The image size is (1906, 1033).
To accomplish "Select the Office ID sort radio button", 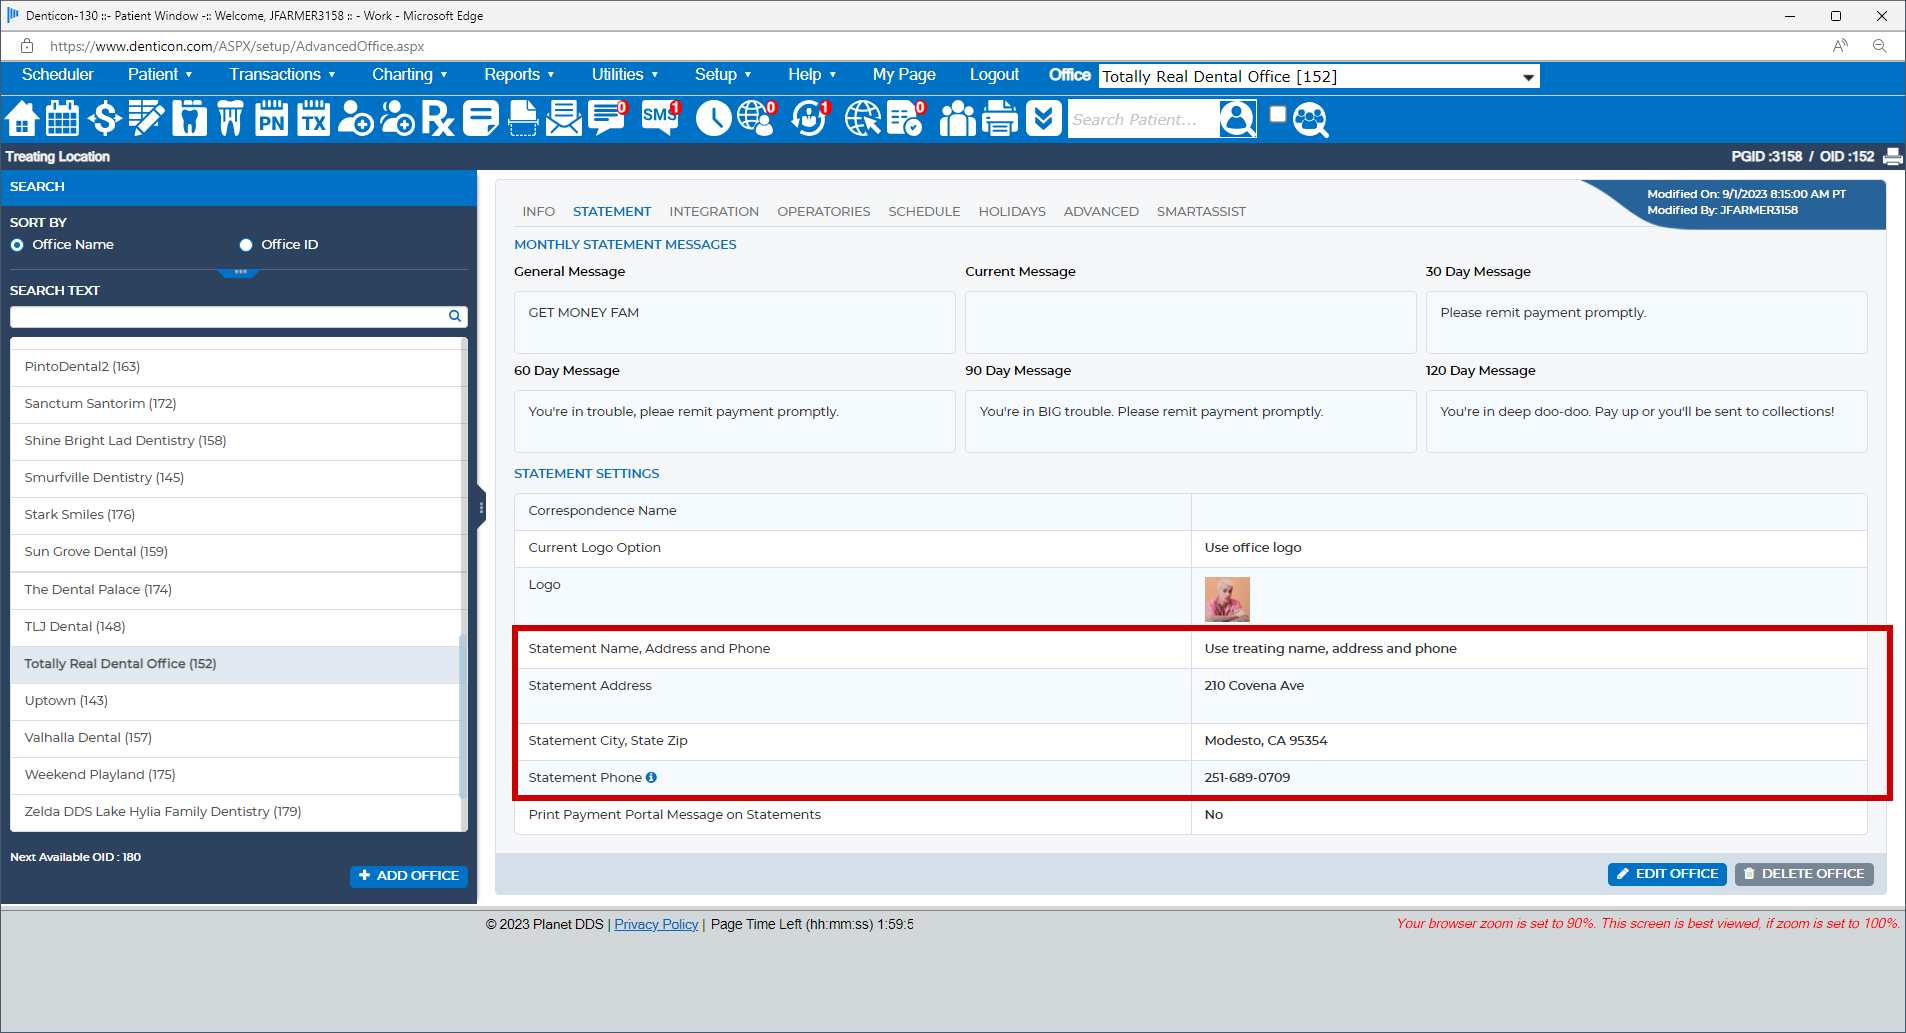I will point(246,245).
